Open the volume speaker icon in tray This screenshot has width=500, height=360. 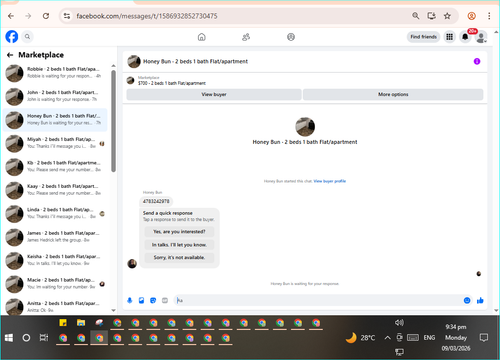(399, 322)
